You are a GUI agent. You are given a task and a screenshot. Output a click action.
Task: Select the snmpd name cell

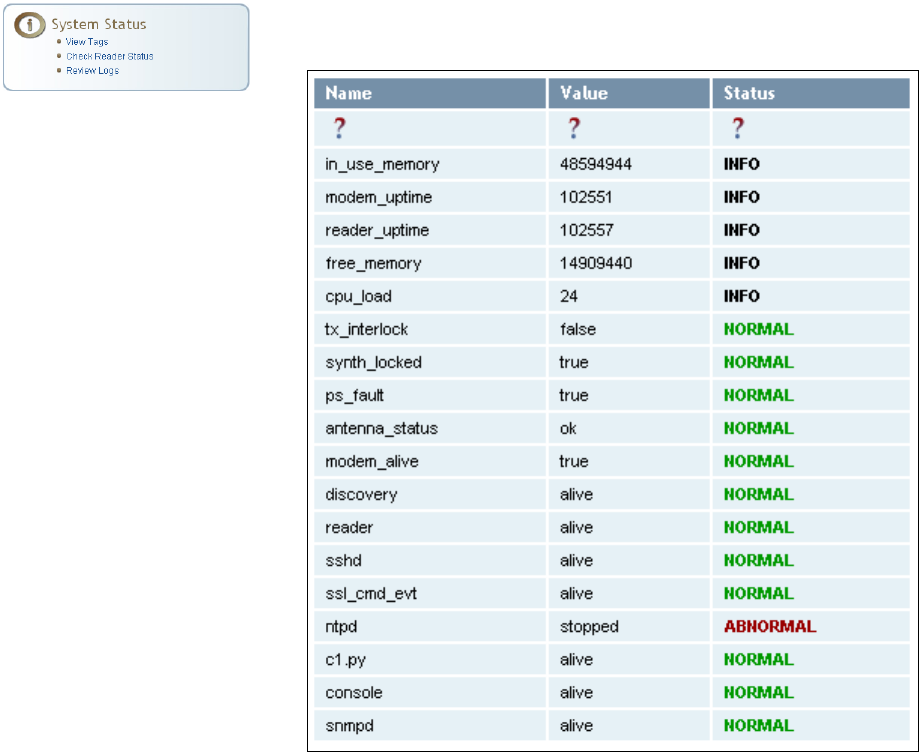(430, 725)
